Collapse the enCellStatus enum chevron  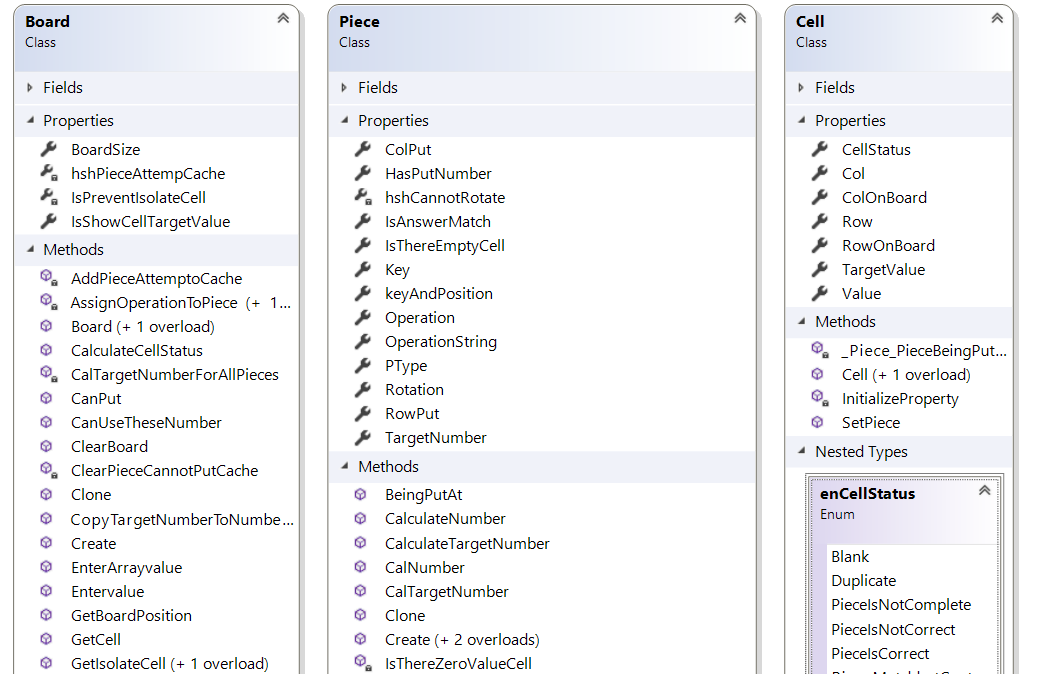point(984,491)
